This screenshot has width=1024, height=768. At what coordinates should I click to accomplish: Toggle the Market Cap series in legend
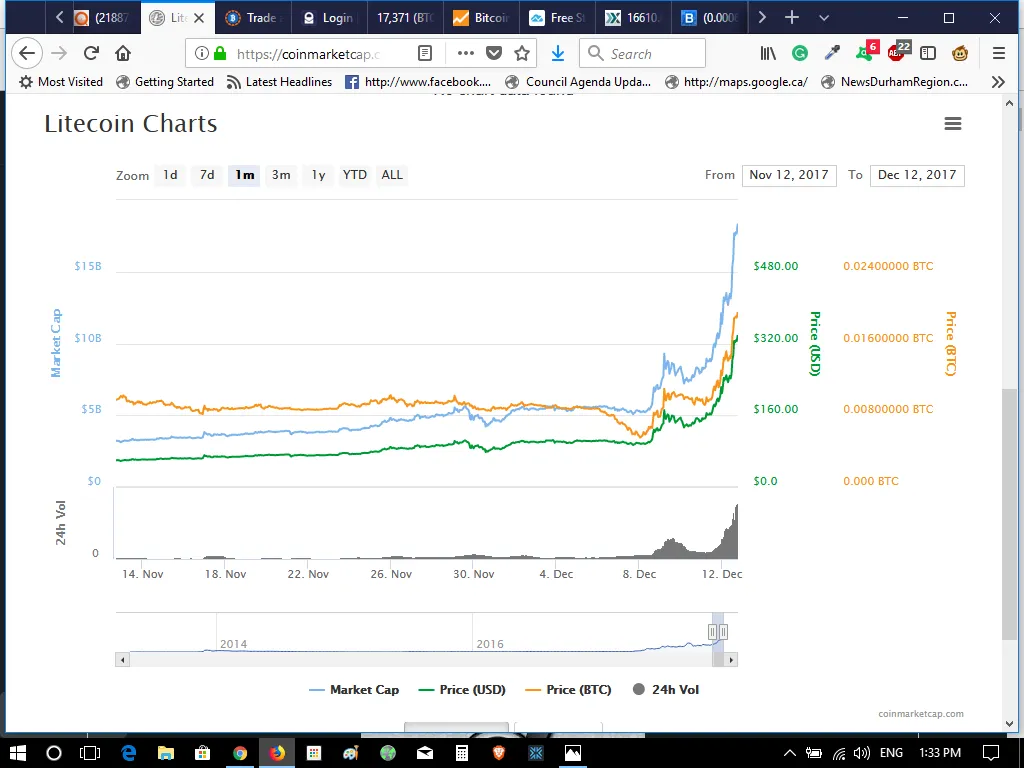pyautogui.click(x=354, y=690)
